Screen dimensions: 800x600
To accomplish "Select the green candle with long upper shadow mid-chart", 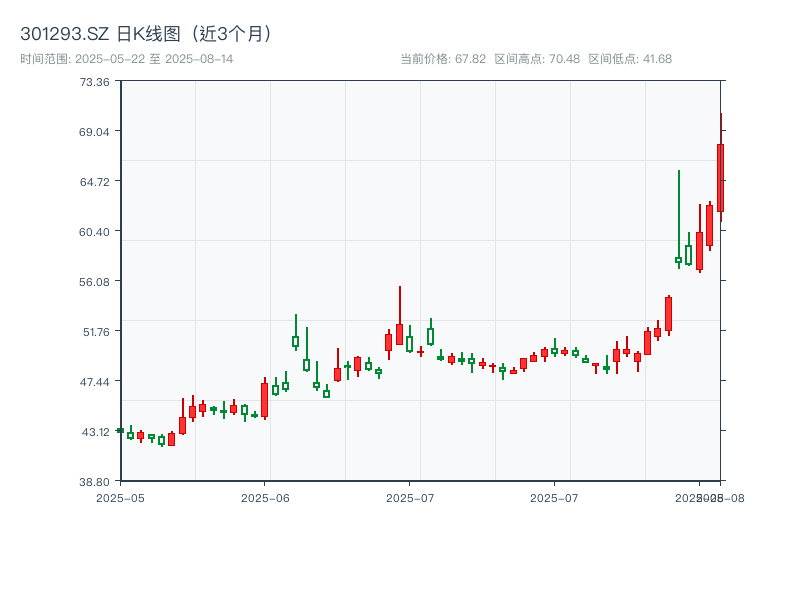I will [295, 340].
